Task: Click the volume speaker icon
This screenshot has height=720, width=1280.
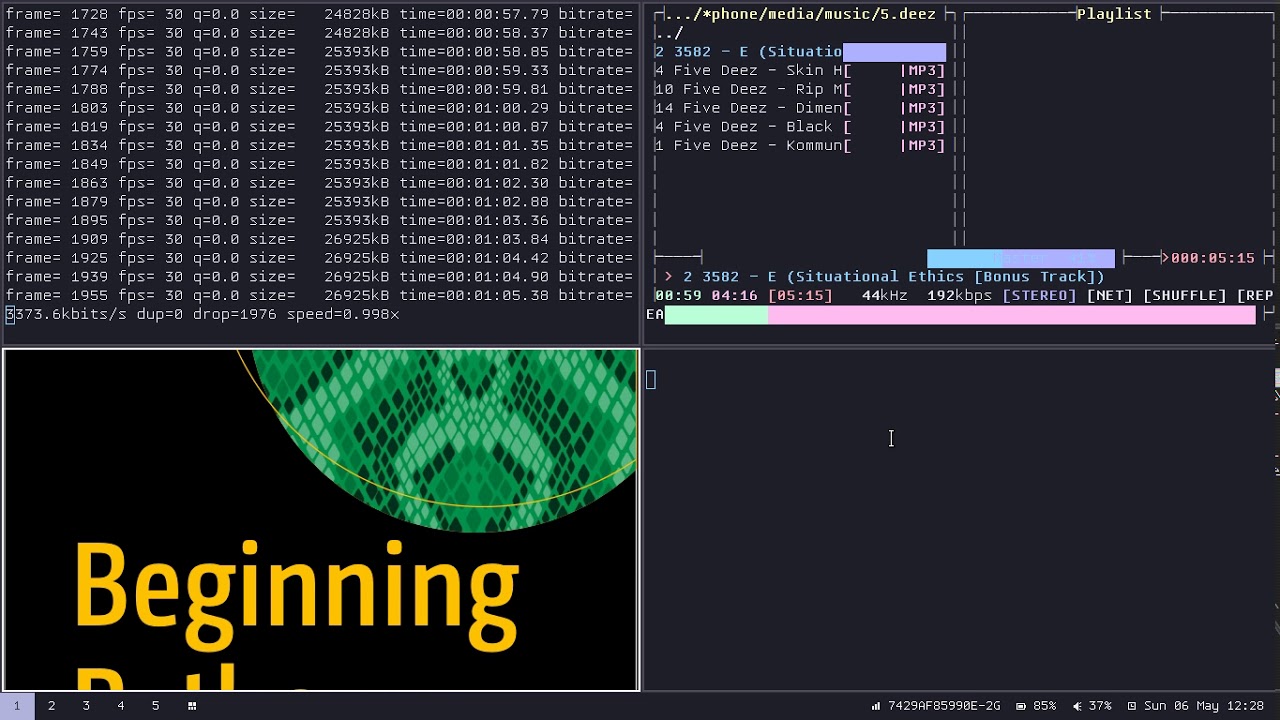Action: coord(1077,706)
